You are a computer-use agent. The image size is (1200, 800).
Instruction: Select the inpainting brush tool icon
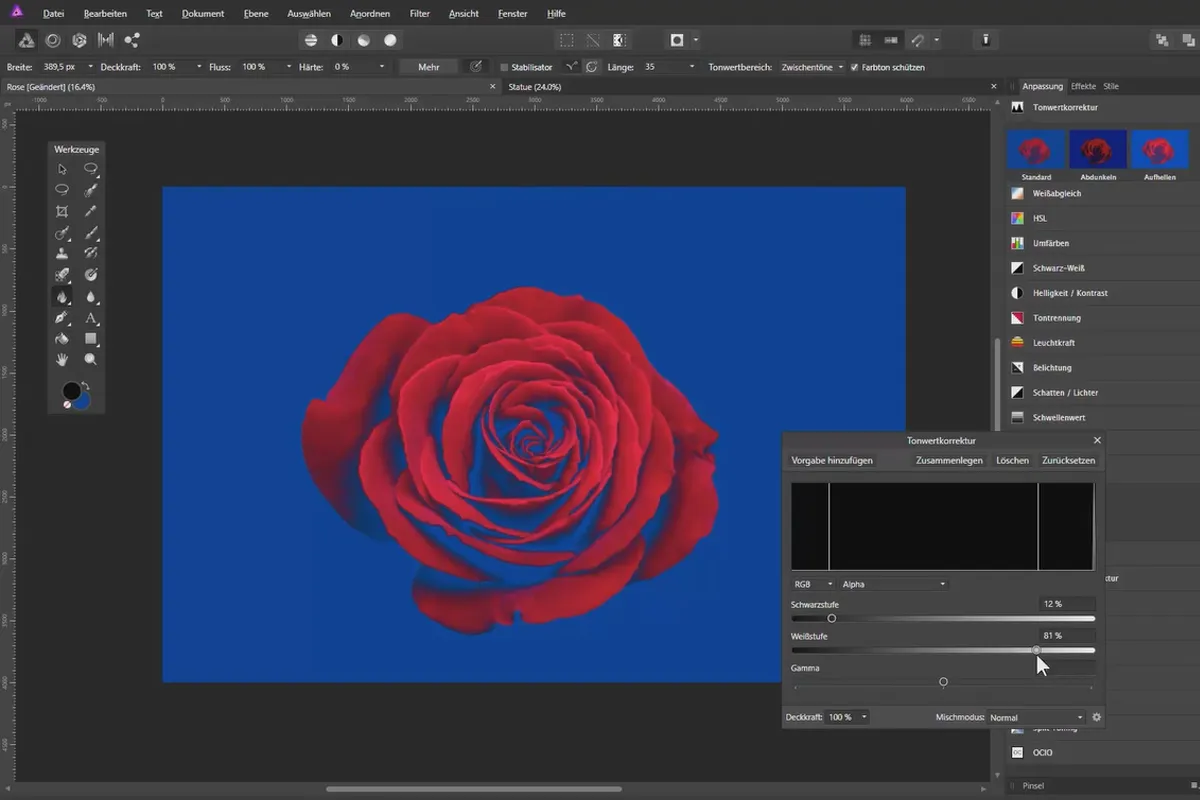click(62, 275)
